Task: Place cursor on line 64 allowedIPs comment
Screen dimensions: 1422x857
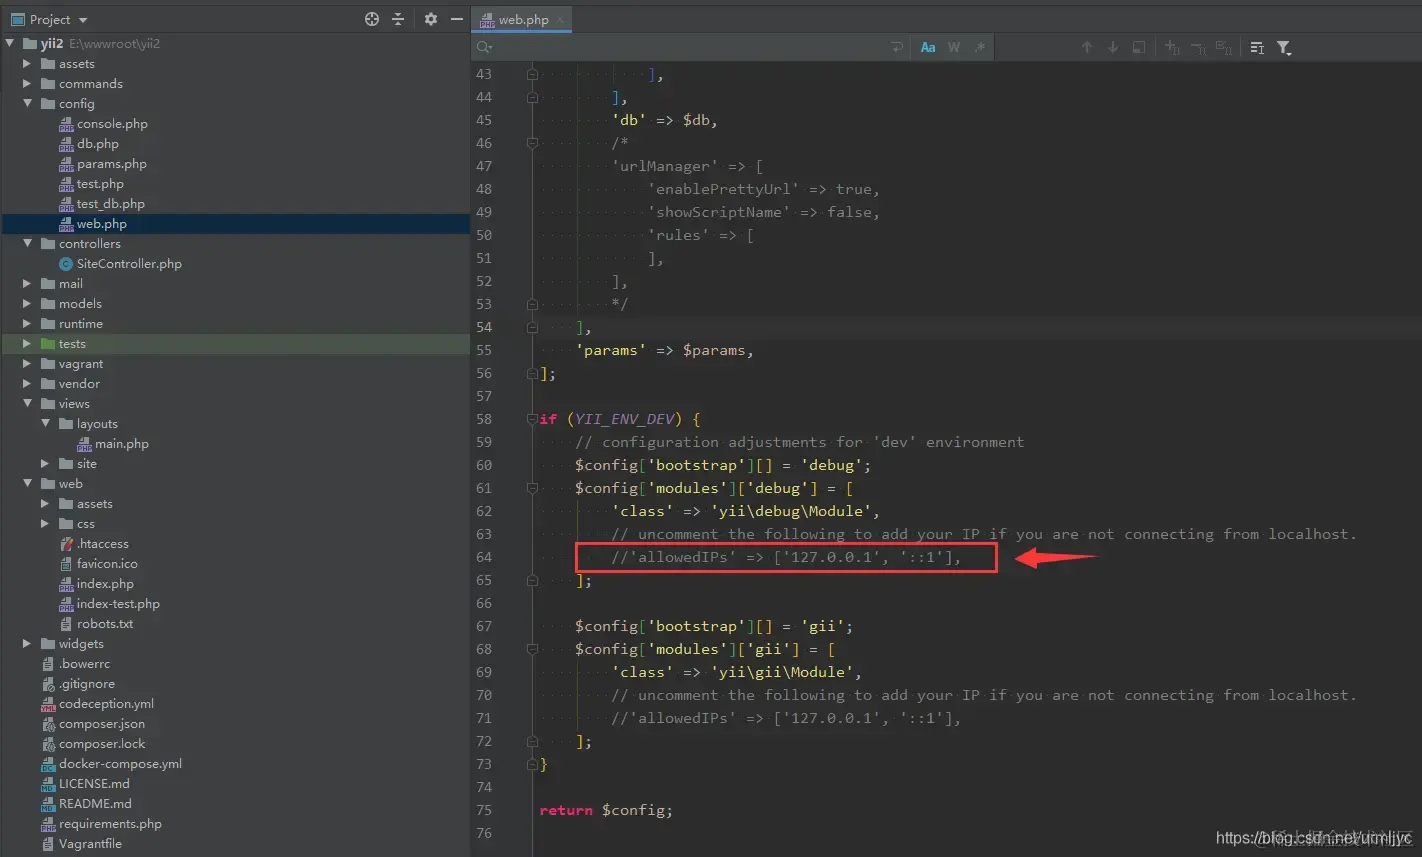Action: [x=786, y=557]
